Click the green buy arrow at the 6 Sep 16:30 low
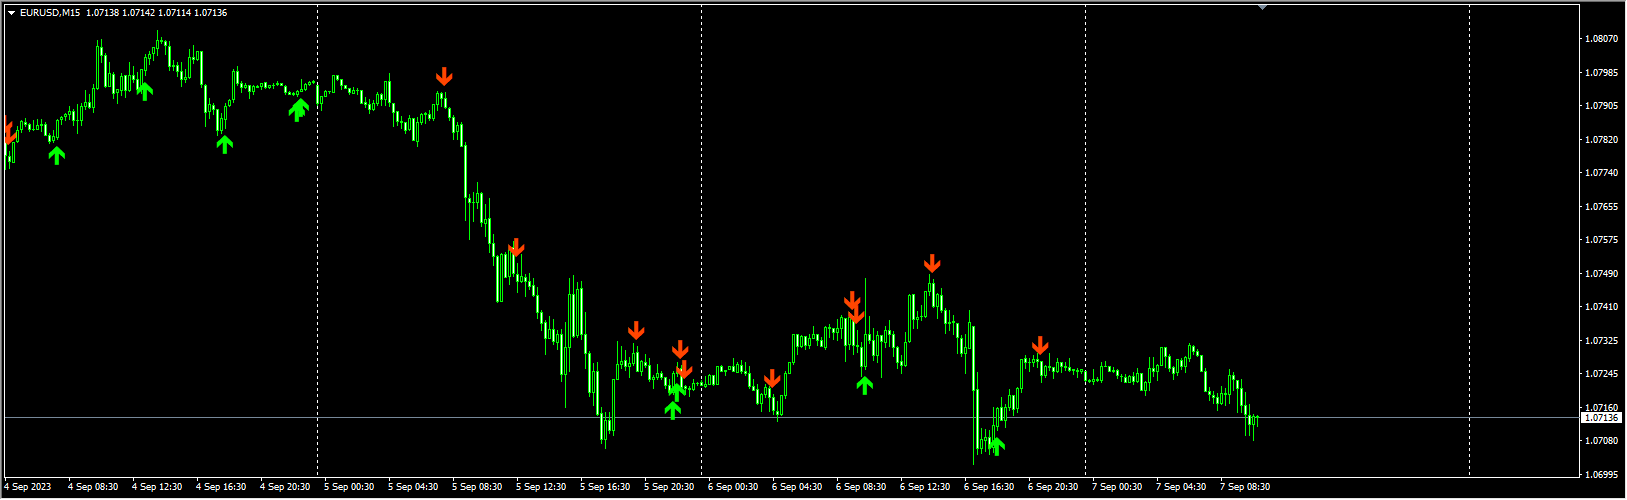 click(995, 445)
